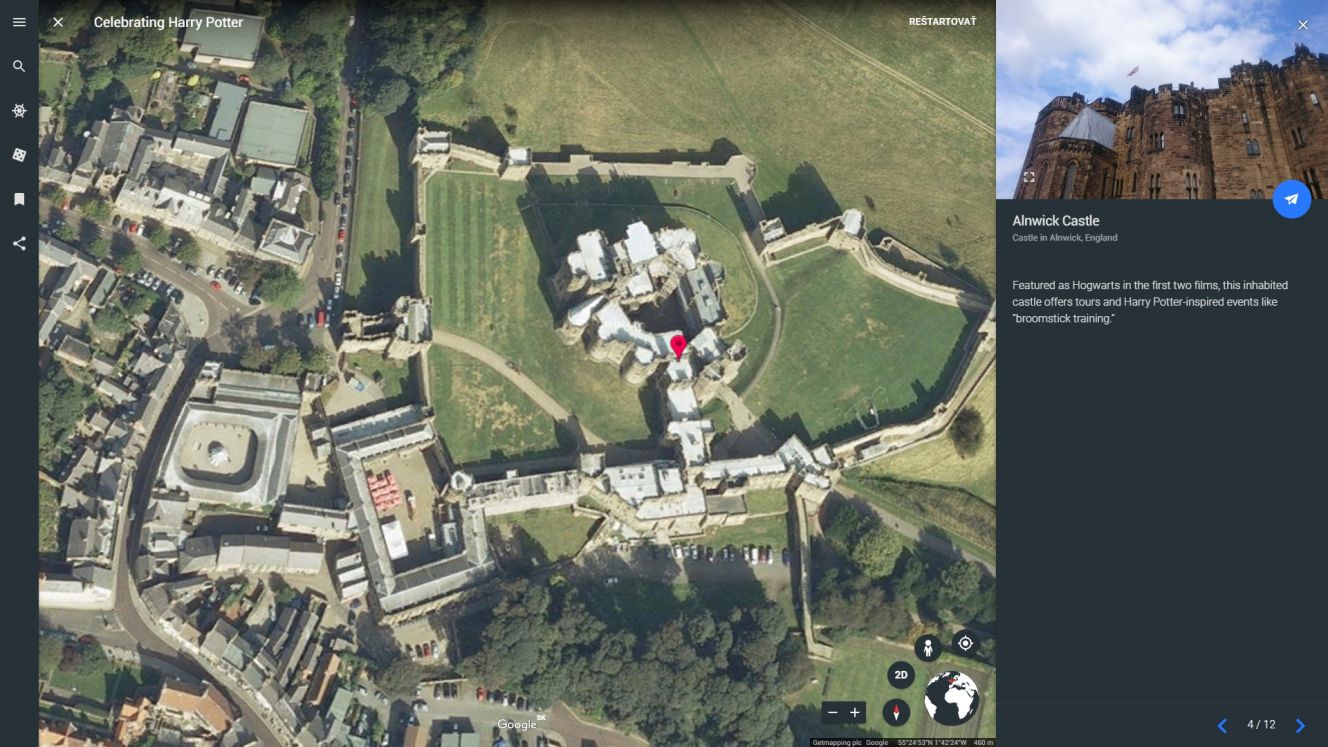Open Projects bookmark icon in sidebar
The image size is (1328, 747).
(19, 199)
